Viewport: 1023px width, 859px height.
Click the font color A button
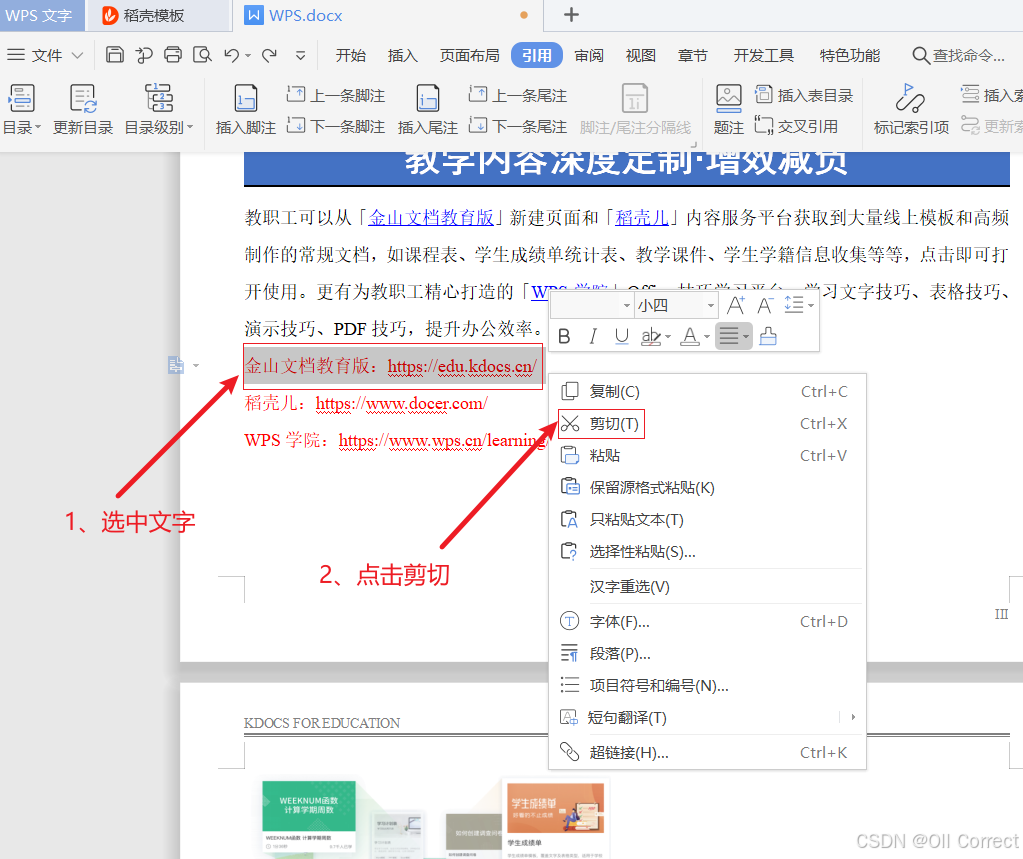point(690,337)
